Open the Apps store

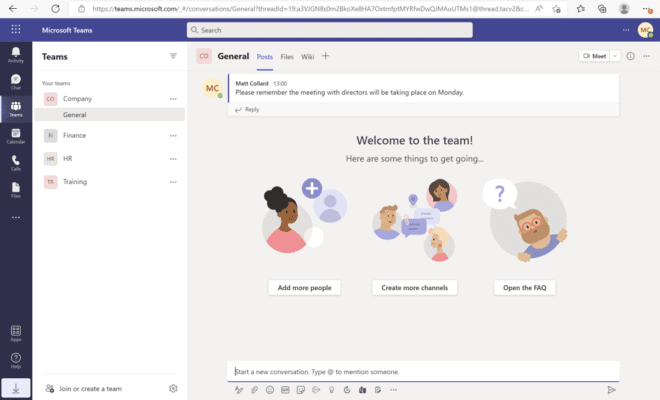coord(16,333)
